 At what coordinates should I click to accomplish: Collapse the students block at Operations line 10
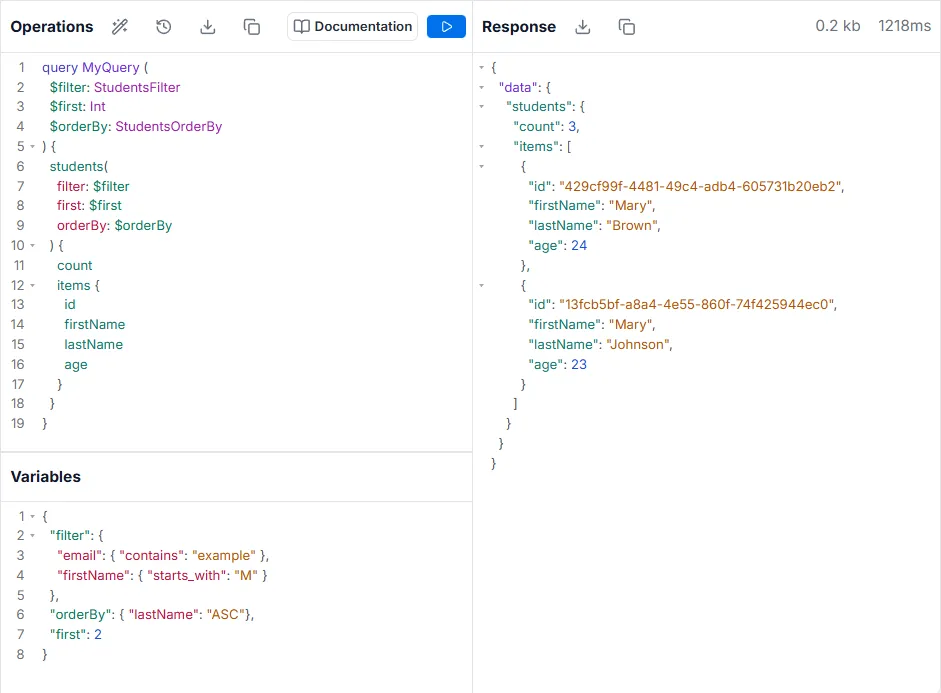[32, 246]
